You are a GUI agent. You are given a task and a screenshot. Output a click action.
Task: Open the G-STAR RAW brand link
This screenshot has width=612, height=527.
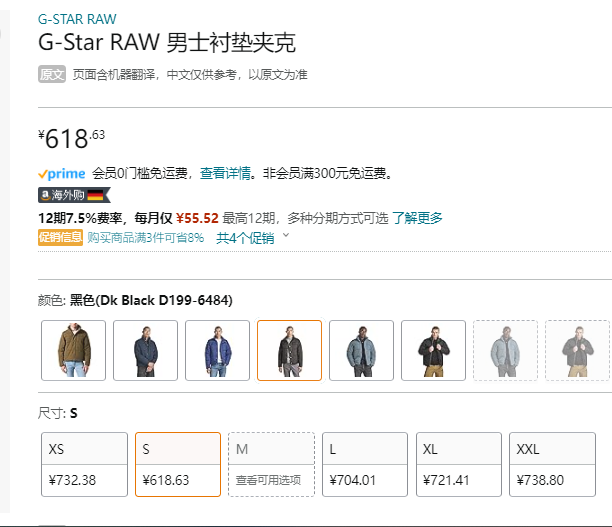77,19
